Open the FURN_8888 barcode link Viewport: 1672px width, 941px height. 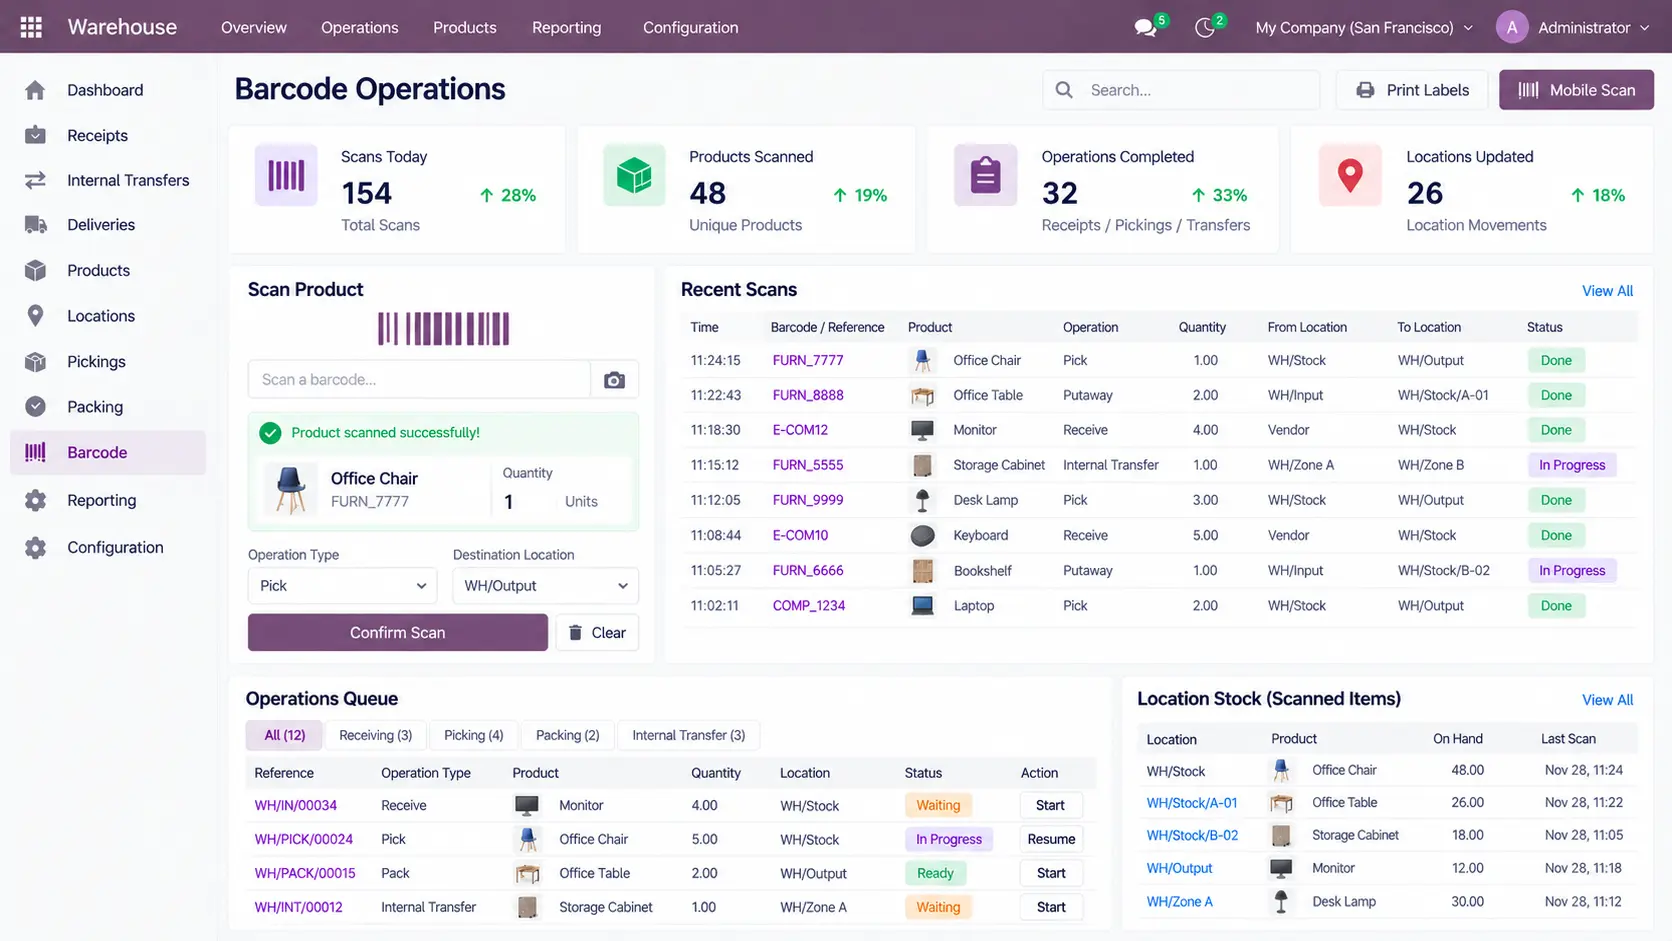pyautogui.click(x=808, y=395)
